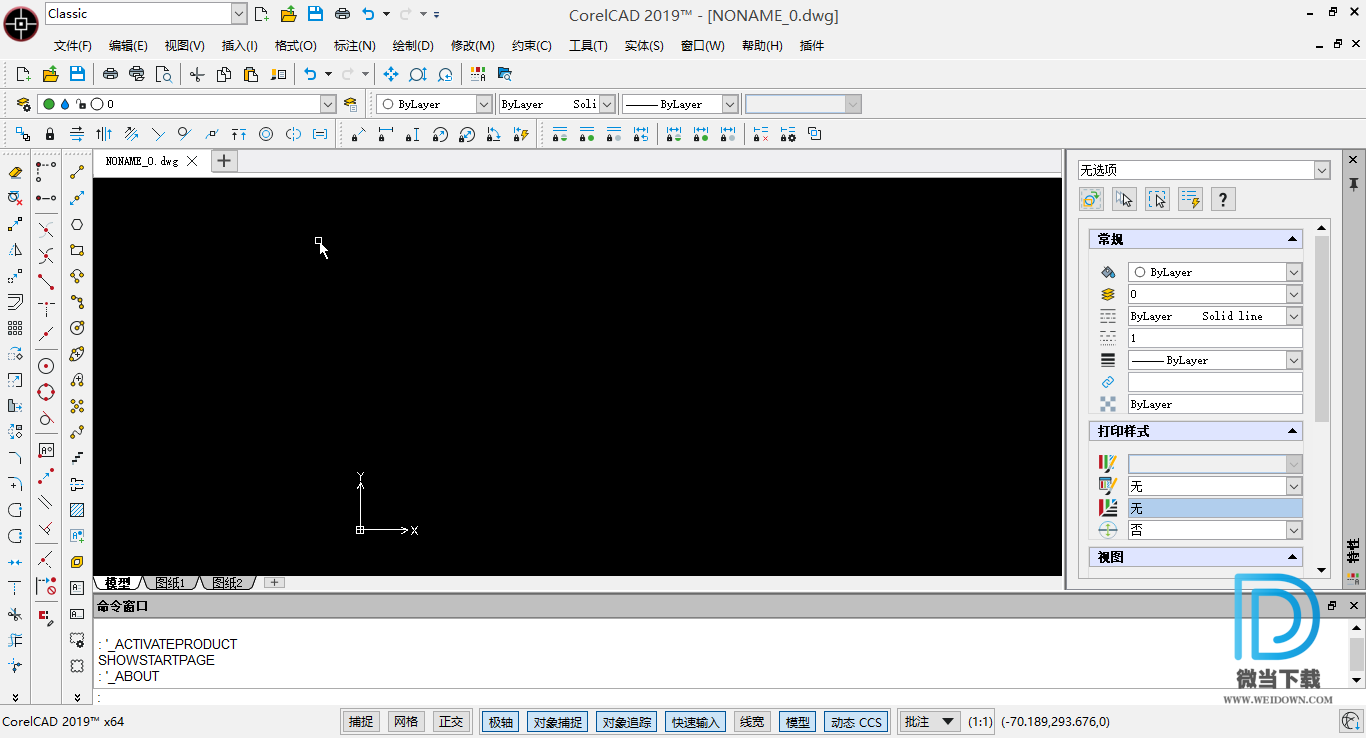Click the plus button to add drawing tab
The image size is (1366, 738).
click(225, 161)
